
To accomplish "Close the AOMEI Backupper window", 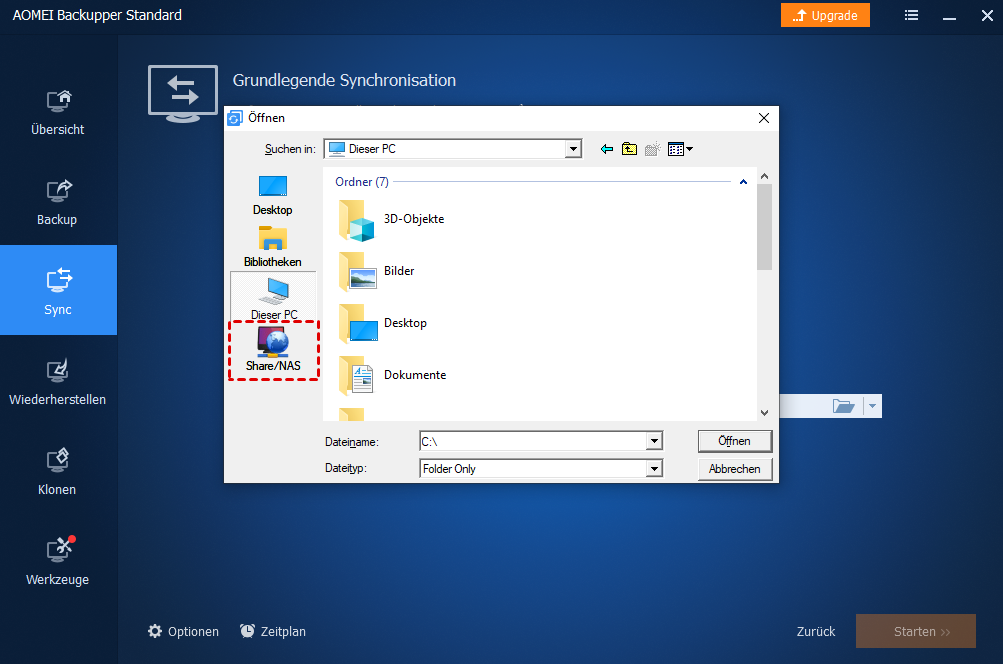I will [987, 15].
